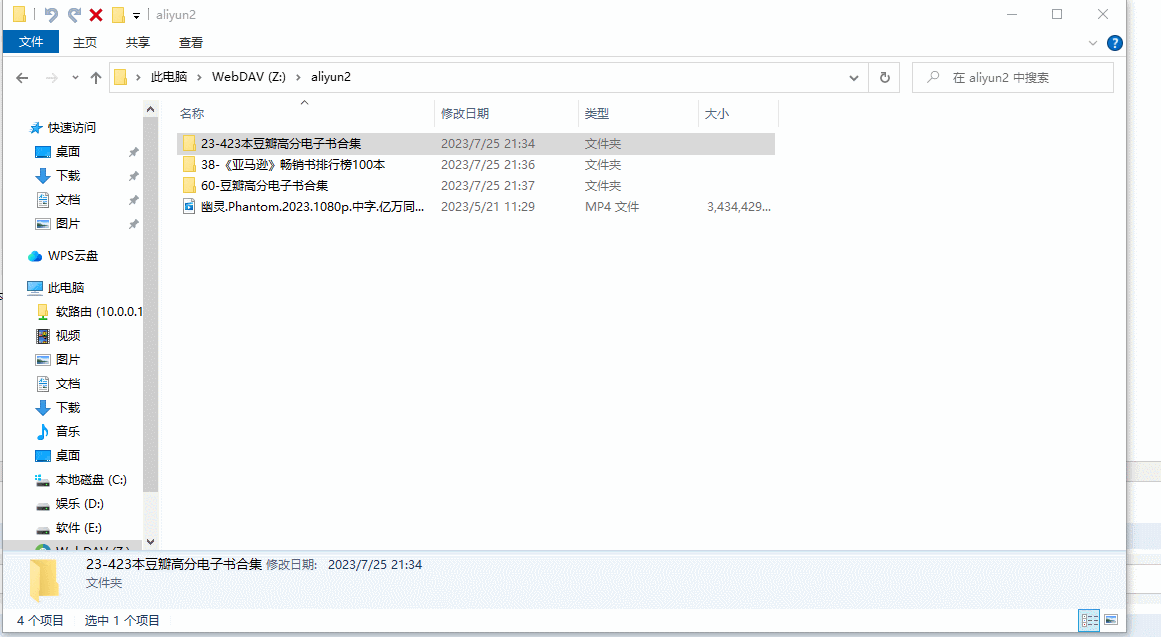Go up one folder level
The image size is (1161, 637).
[x=96, y=78]
